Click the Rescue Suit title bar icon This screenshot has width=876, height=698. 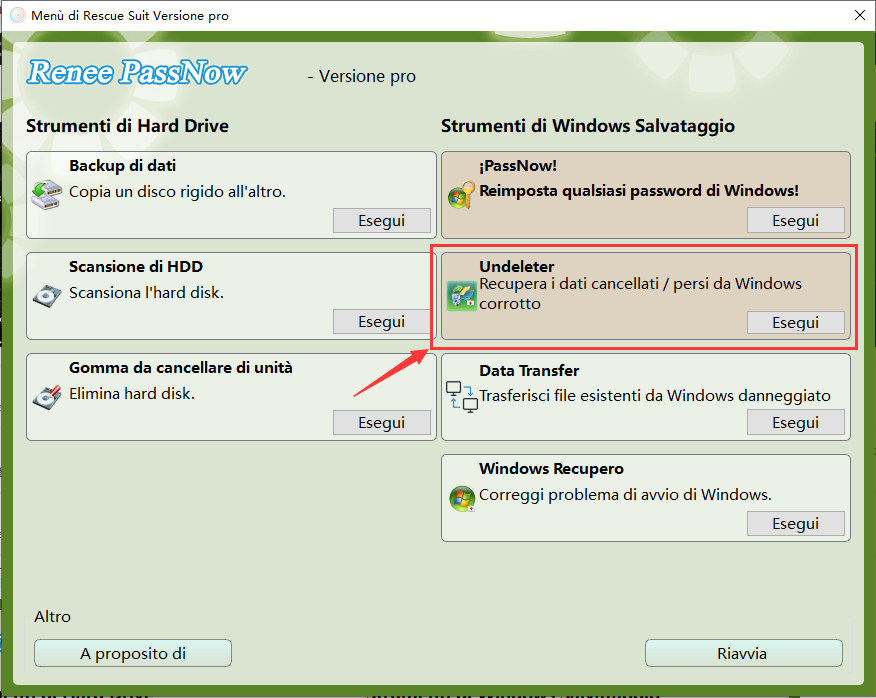tap(17, 15)
